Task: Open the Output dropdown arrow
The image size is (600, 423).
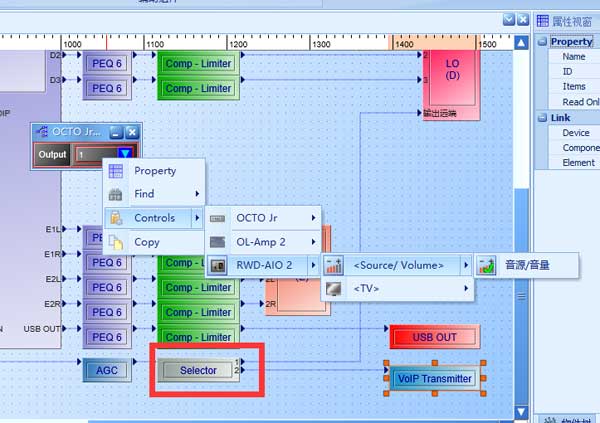Action: tap(124, 155)
